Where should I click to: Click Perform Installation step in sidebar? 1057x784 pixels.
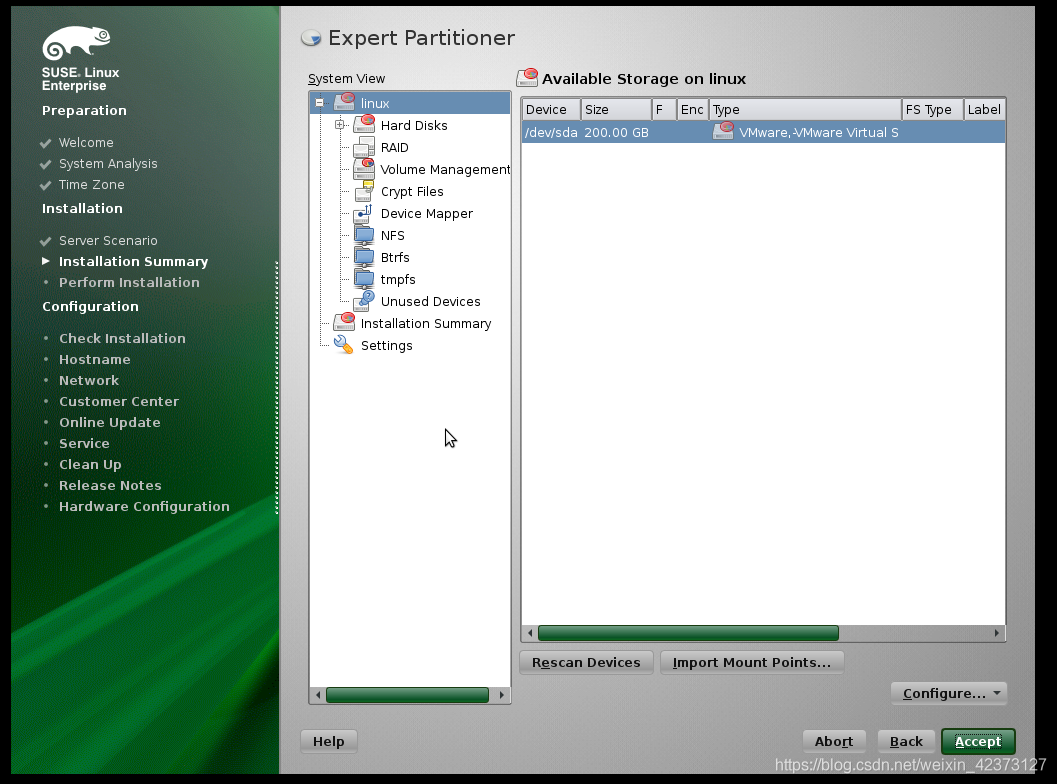[129, 282]
